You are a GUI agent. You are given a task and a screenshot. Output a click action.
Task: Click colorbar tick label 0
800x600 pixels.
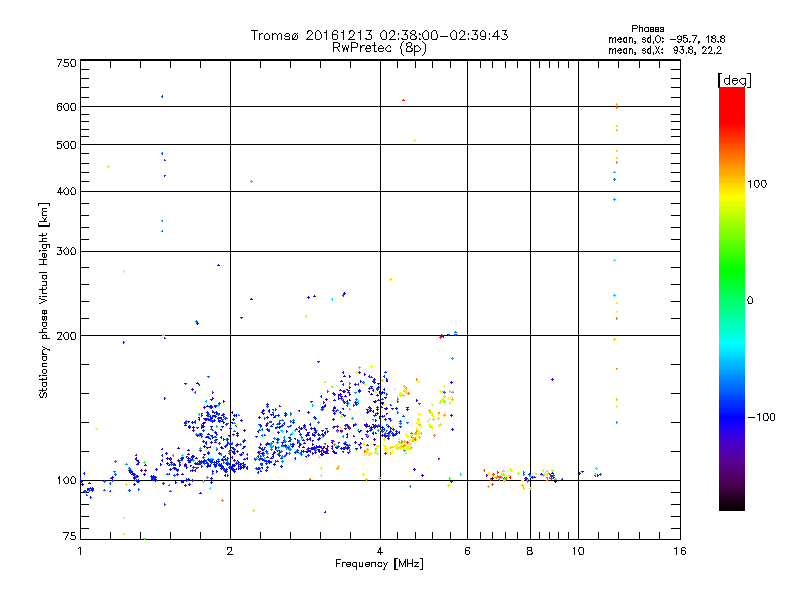[x=750, y=301]
